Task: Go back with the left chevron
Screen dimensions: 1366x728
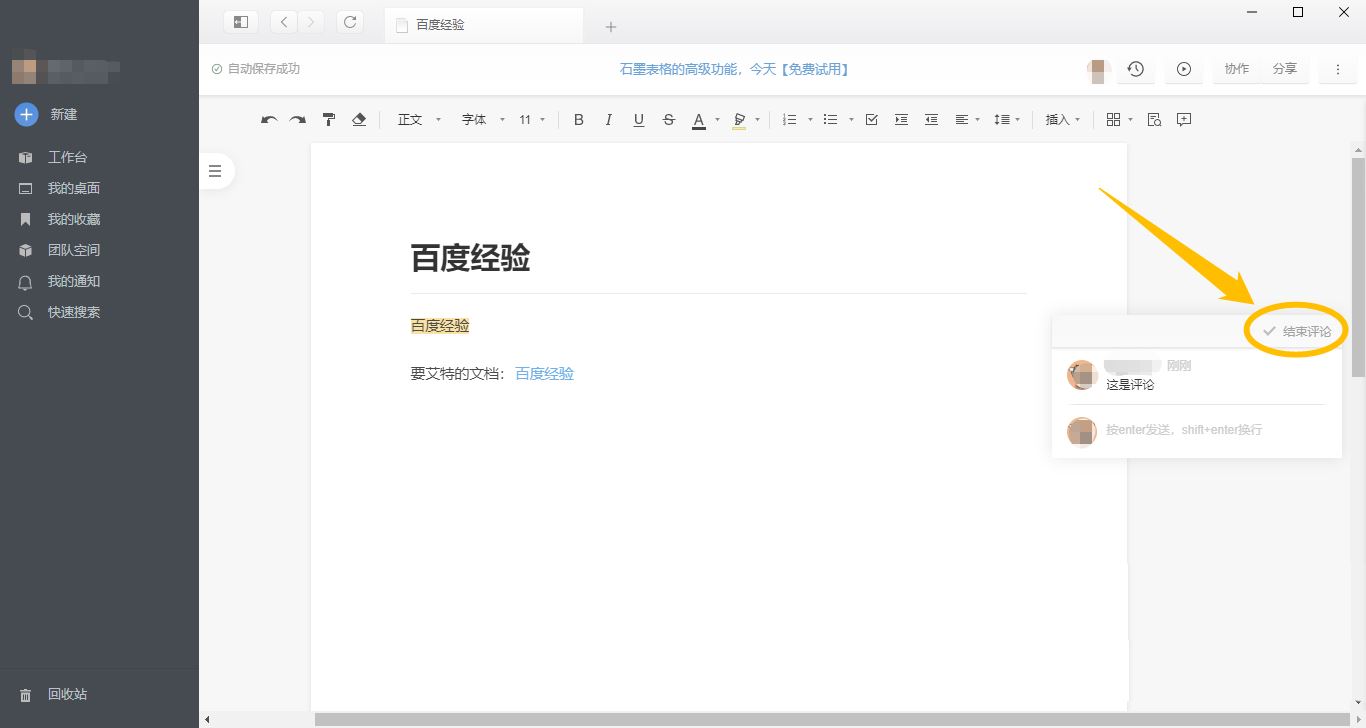Action: [x=284, y=22]
